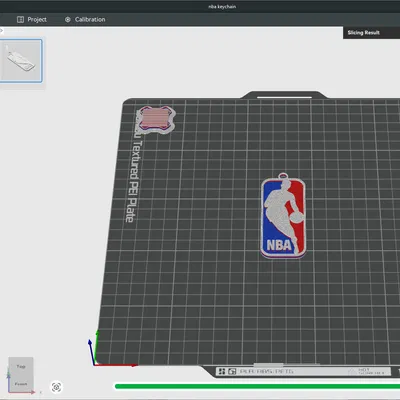Click the Front face of view cube
The height and width of the screenshot is (400, 400).
21,384
